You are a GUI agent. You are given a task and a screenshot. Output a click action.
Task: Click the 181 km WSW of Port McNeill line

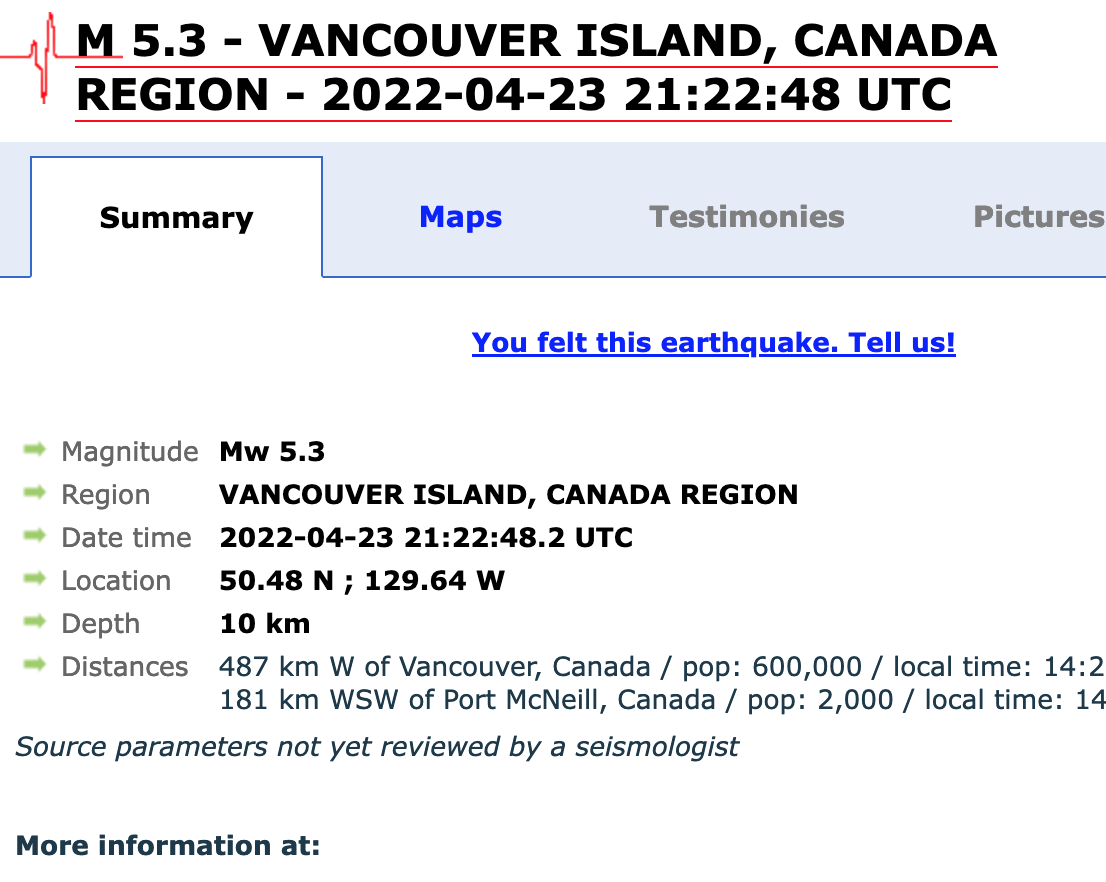point(660,700)
